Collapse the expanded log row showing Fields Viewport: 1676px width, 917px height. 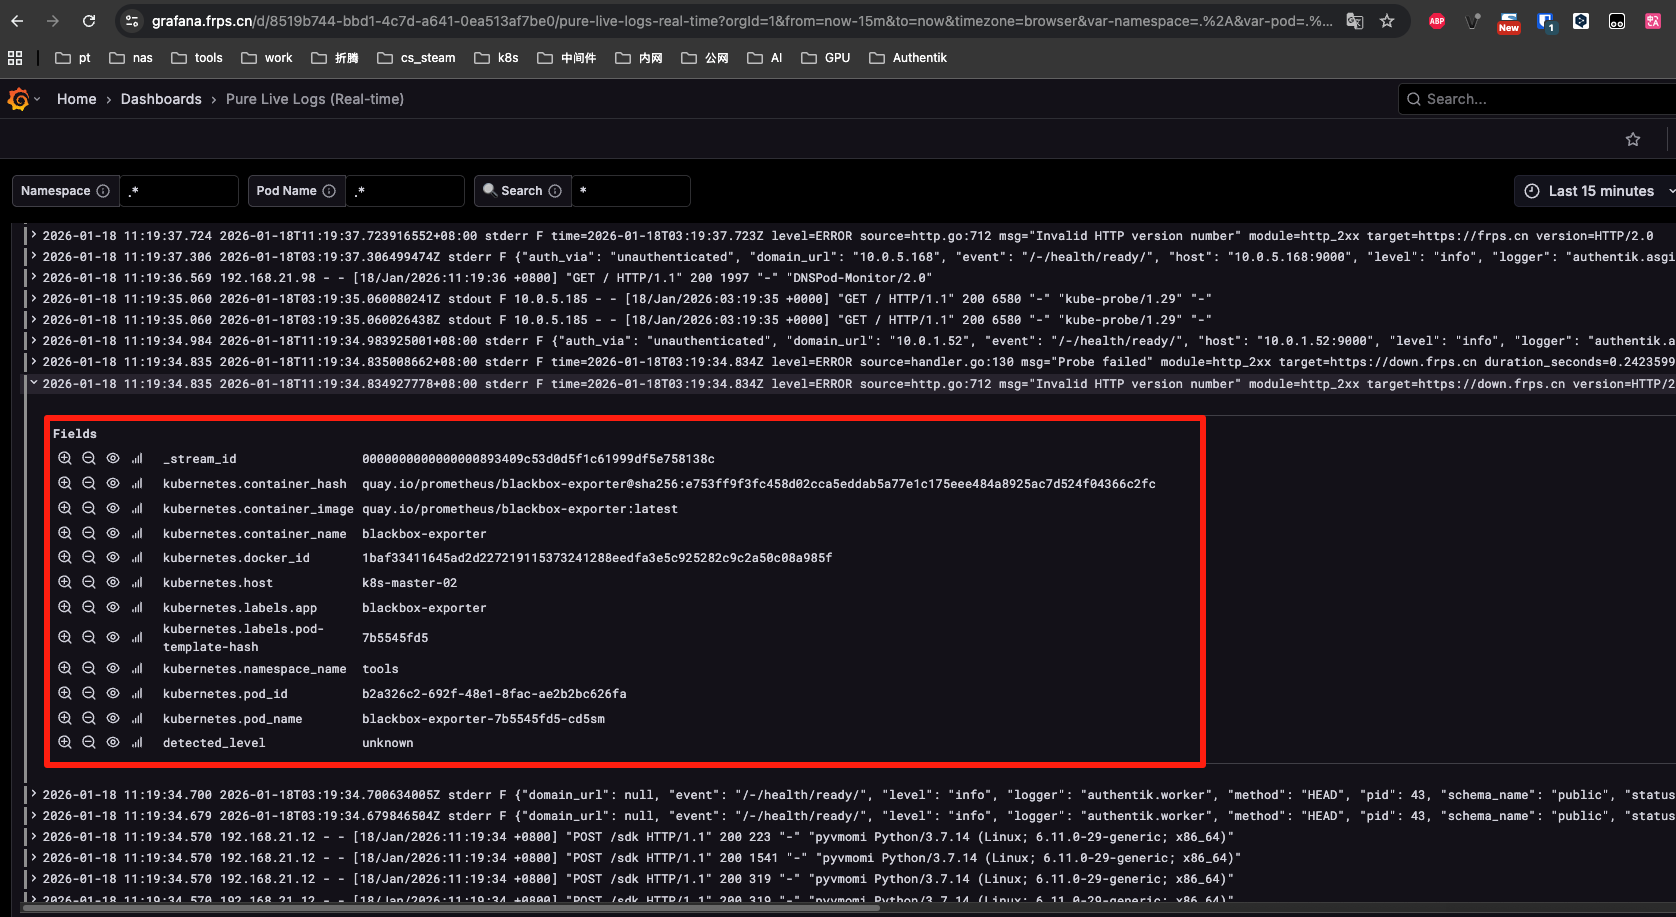[33, 383]
